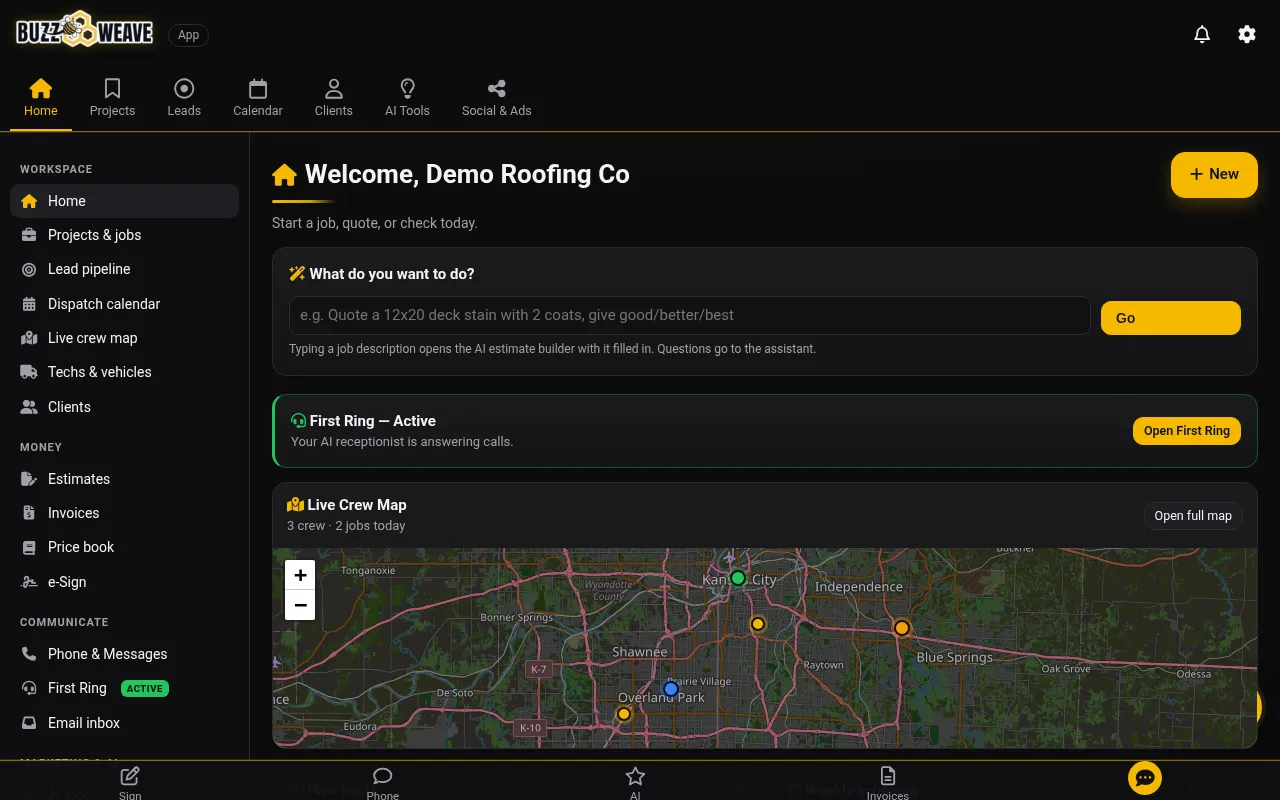Open e-Sign in sidebar

pyautogui.click(x=124, y=582)
